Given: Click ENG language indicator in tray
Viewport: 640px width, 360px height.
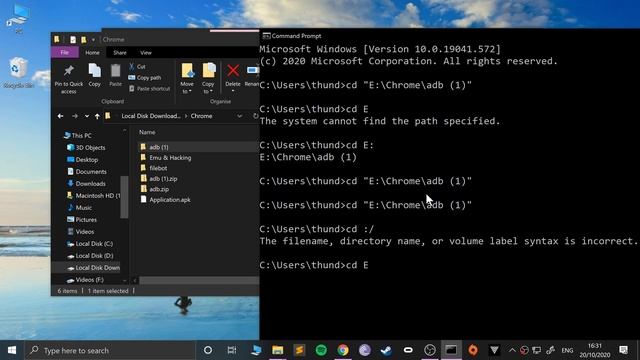Looking at the screenshot, I should tap(567, 351).
